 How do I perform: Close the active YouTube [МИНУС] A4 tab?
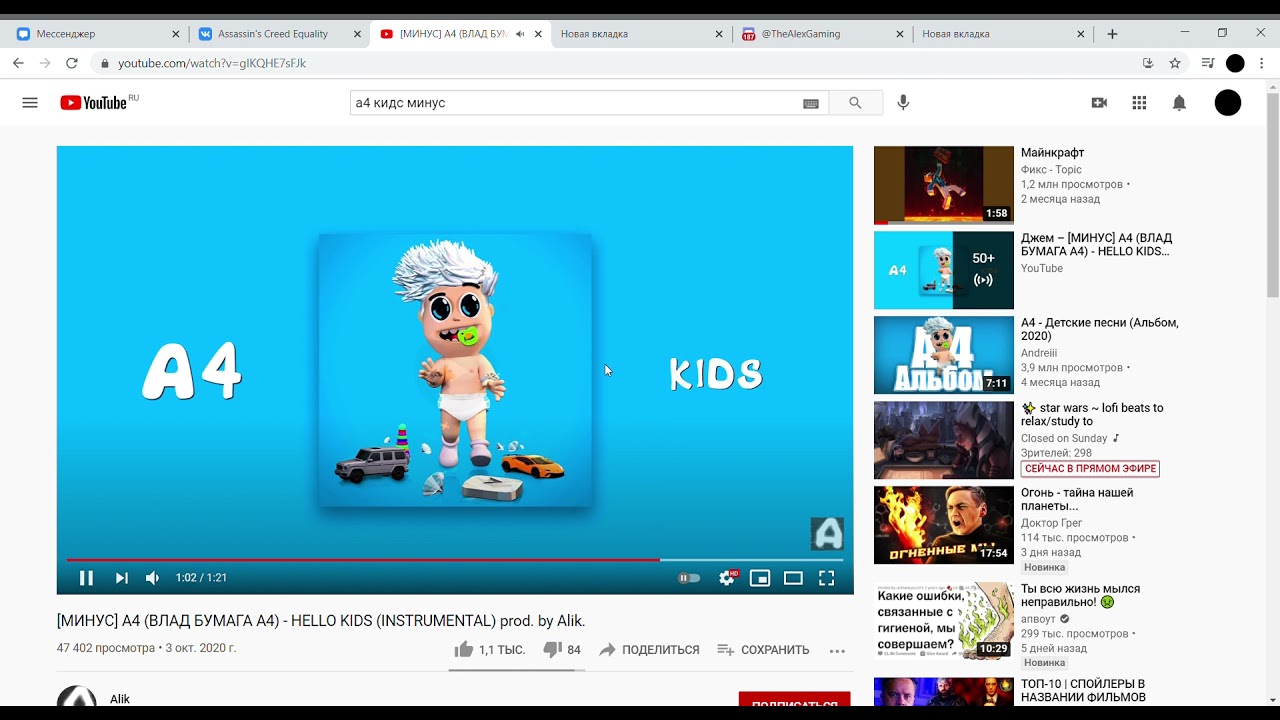coord(538,34)
